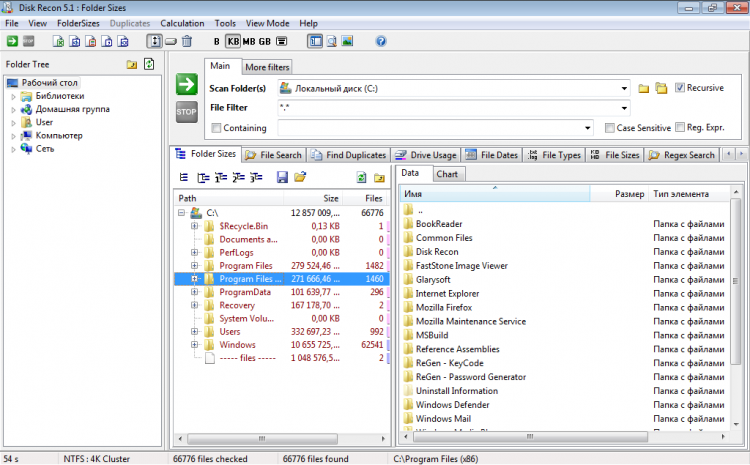Enable the Containing checkbox
Viewport: 750px width, 465px height.
pyautogui.click(x=216, y=128)
